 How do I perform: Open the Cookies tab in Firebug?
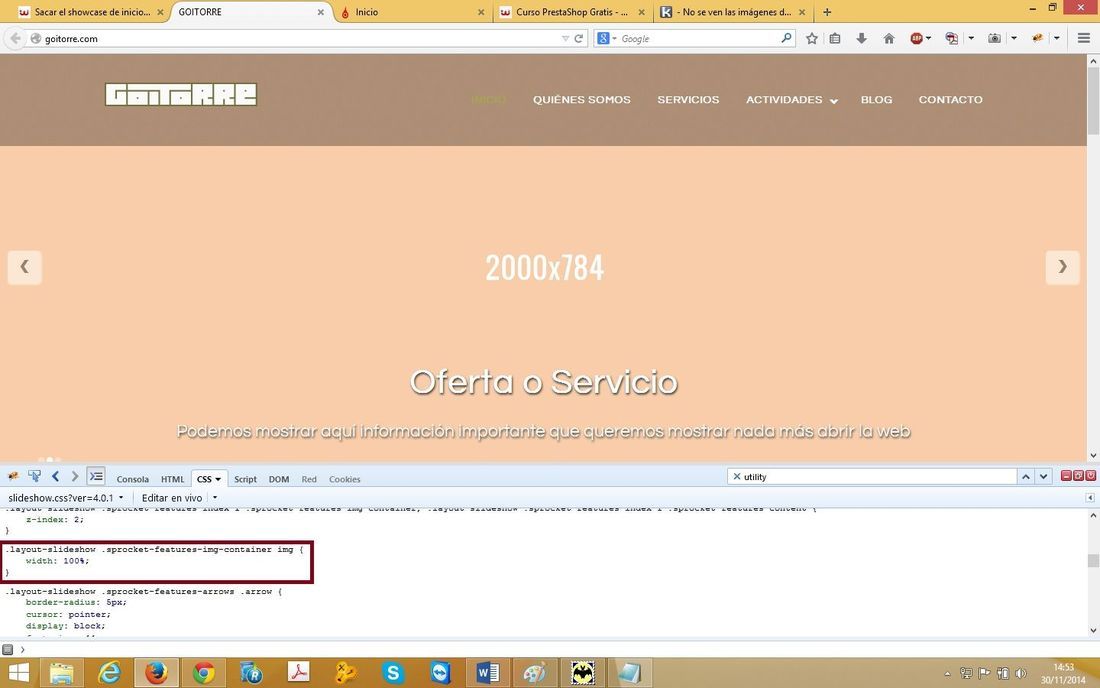(x=344, y=479)
